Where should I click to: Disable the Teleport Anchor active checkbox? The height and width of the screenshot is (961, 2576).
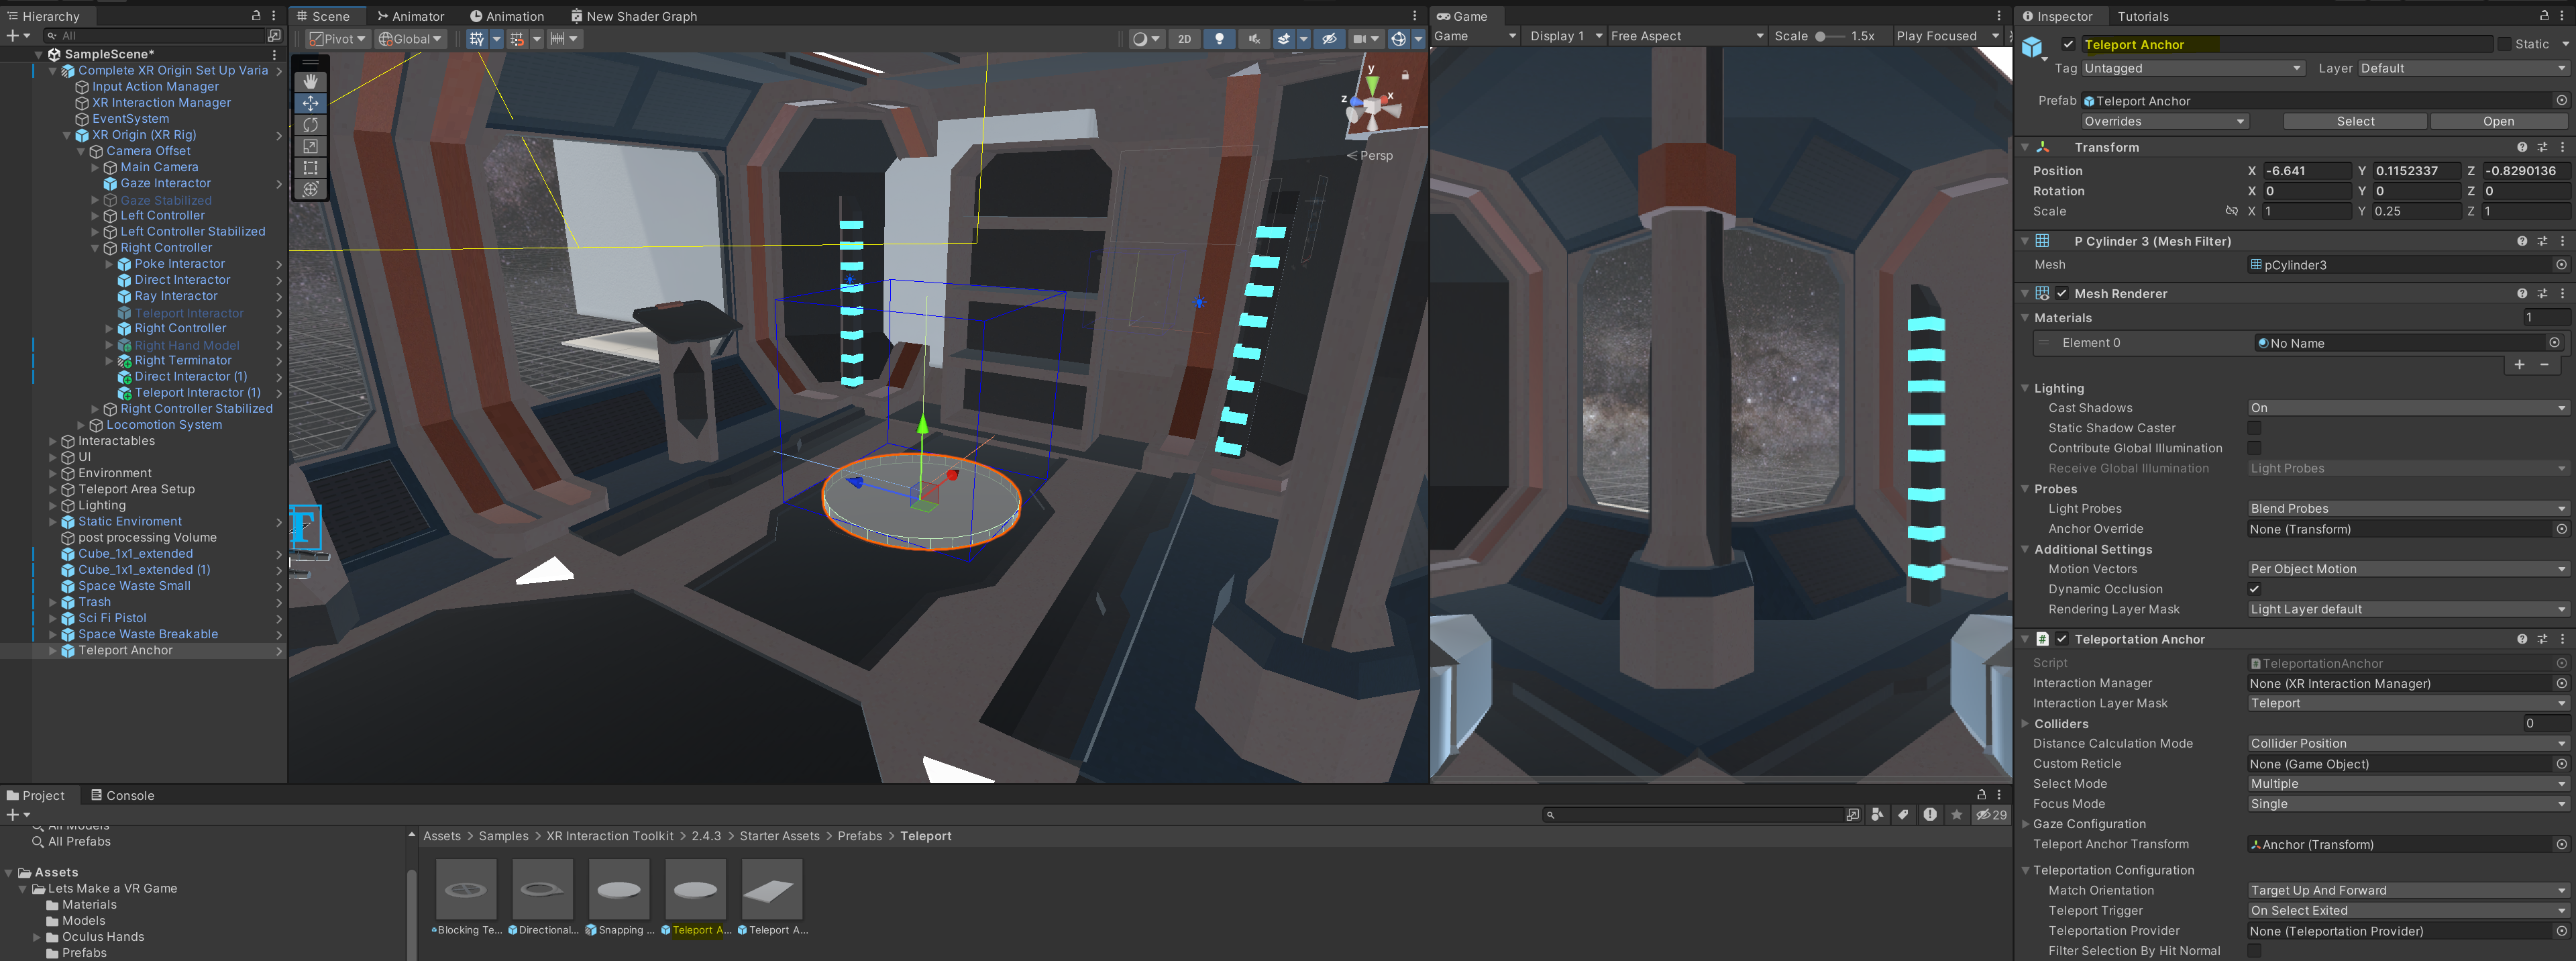[2068, 44]
